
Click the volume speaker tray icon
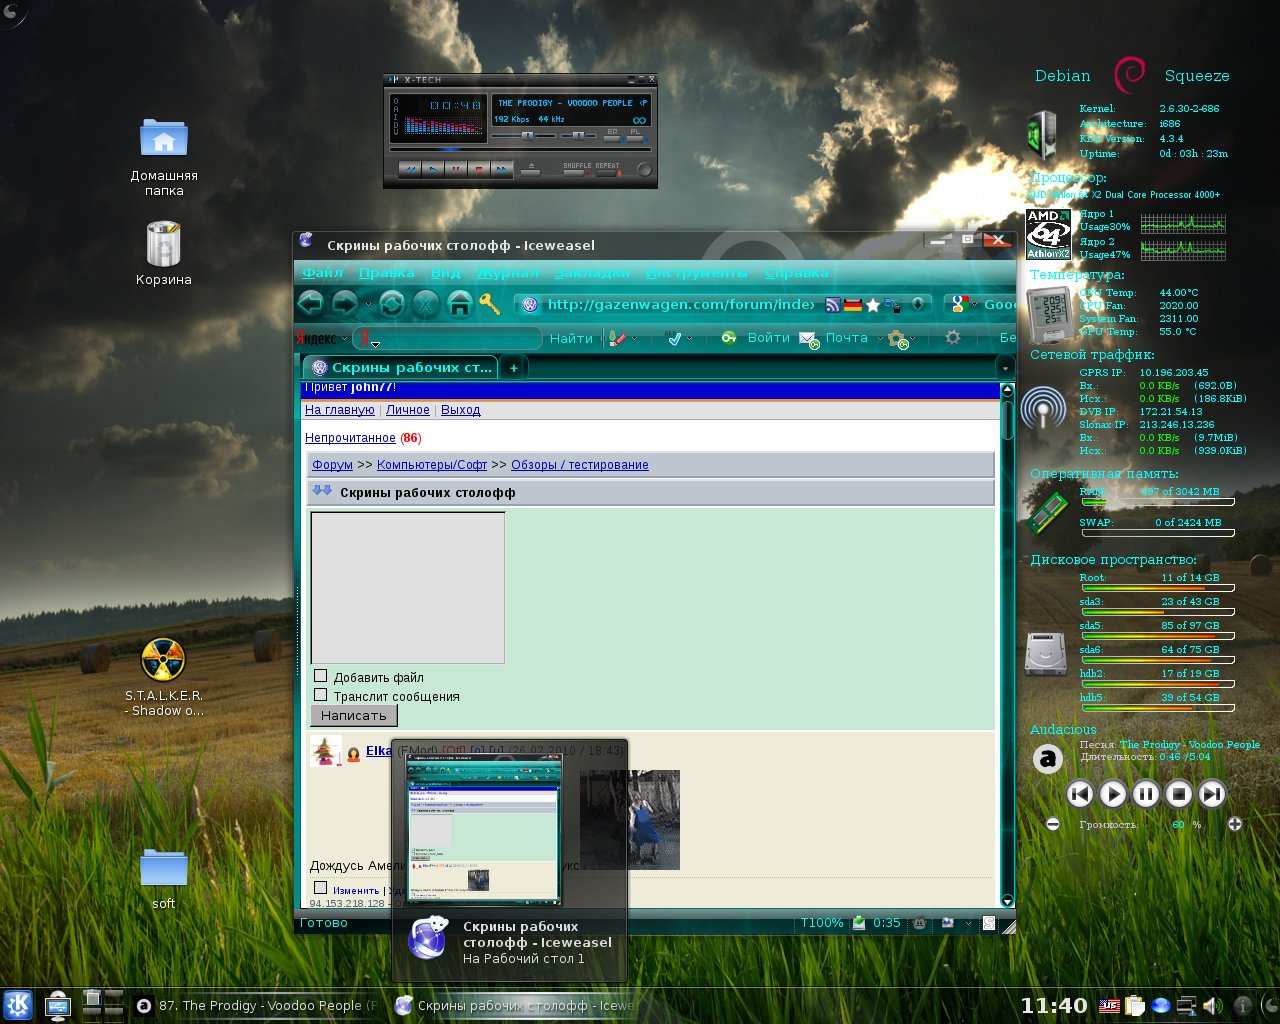point(1213,1006)
